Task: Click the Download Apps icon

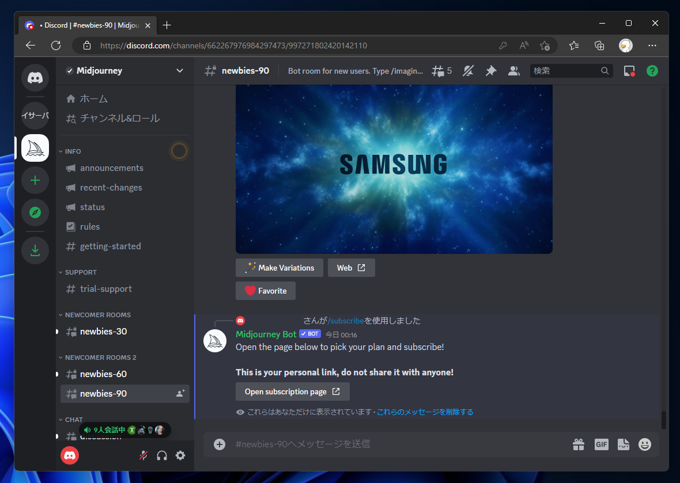Action: pyautogui.click(x=35, y=250)
